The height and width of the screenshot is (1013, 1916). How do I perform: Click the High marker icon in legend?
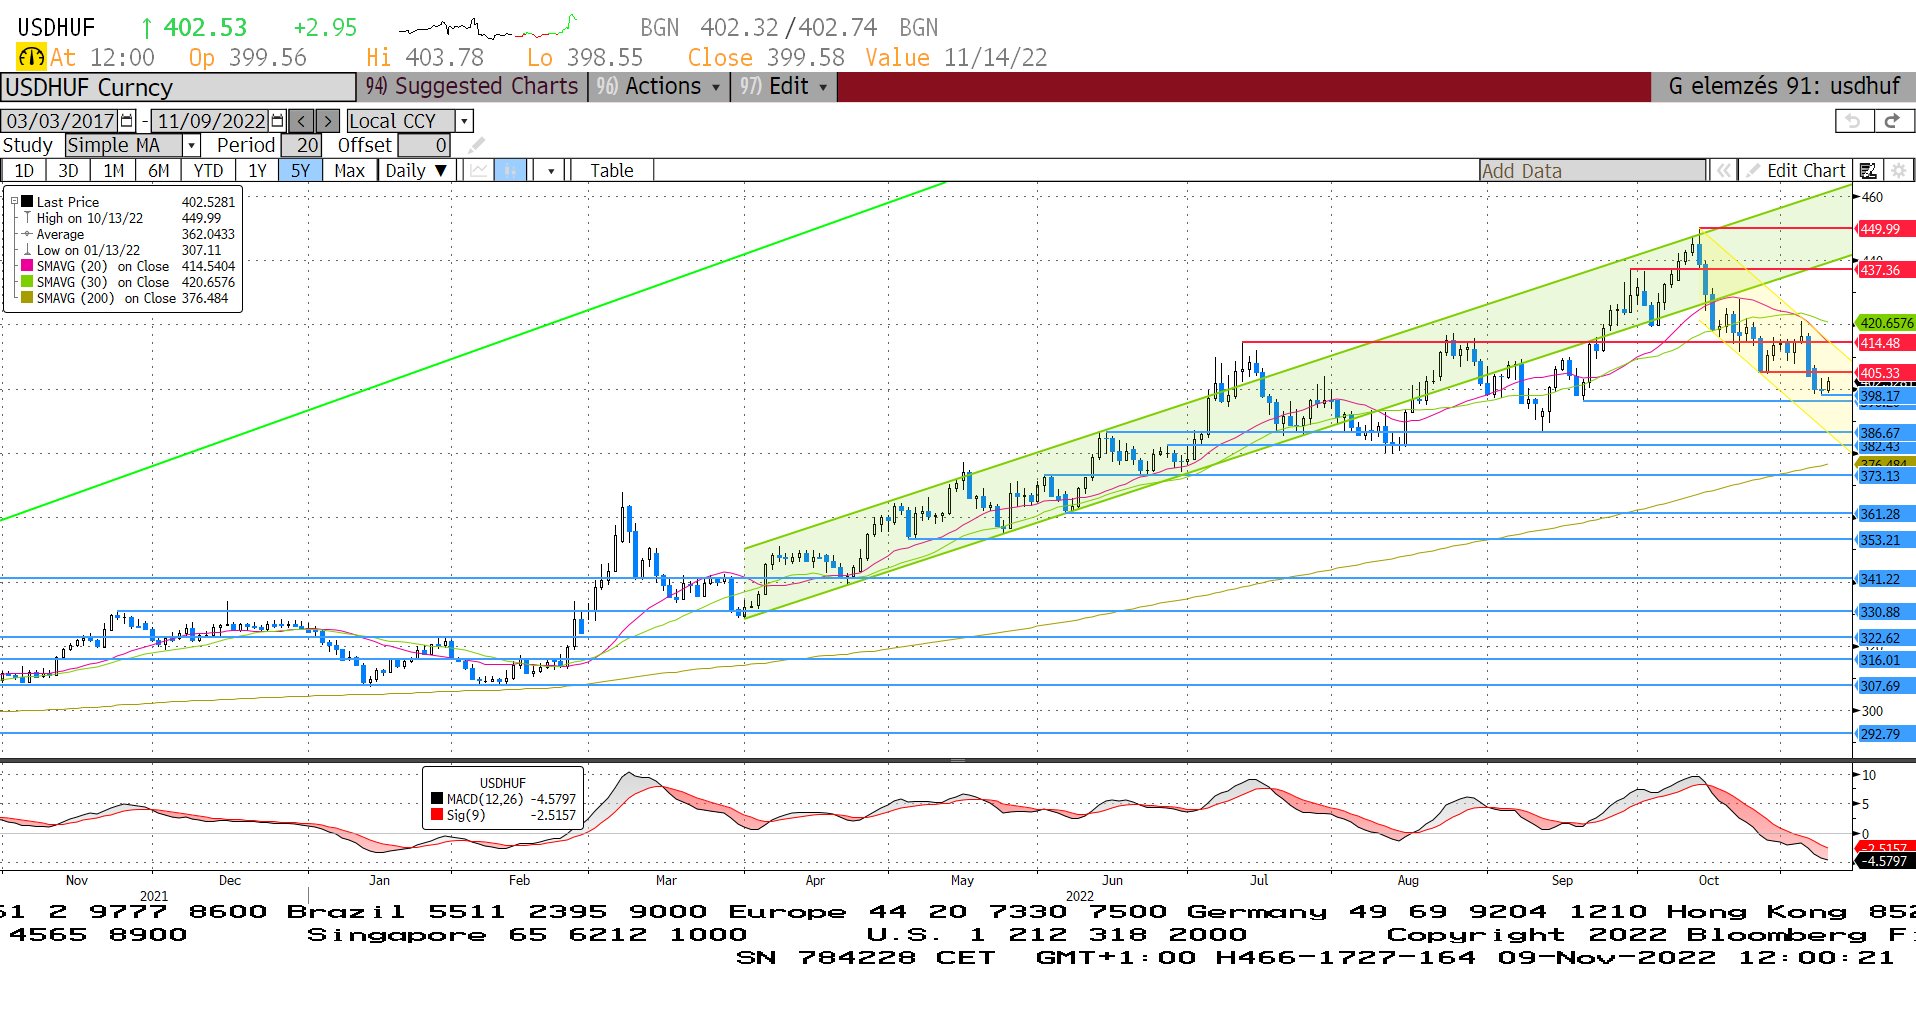(28, 218)
